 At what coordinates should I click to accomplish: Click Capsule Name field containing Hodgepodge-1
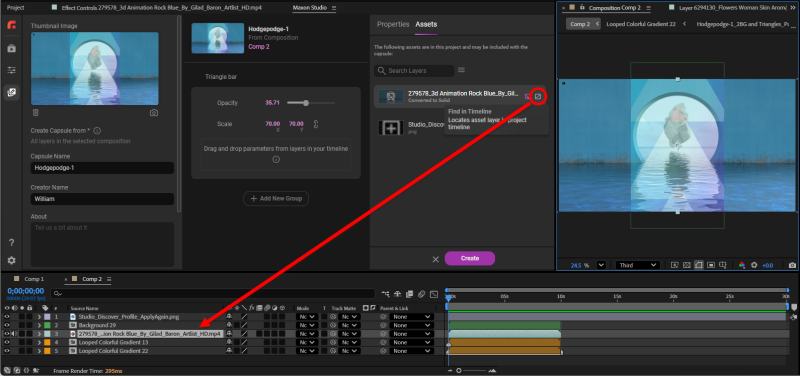[x=102, y=168]
